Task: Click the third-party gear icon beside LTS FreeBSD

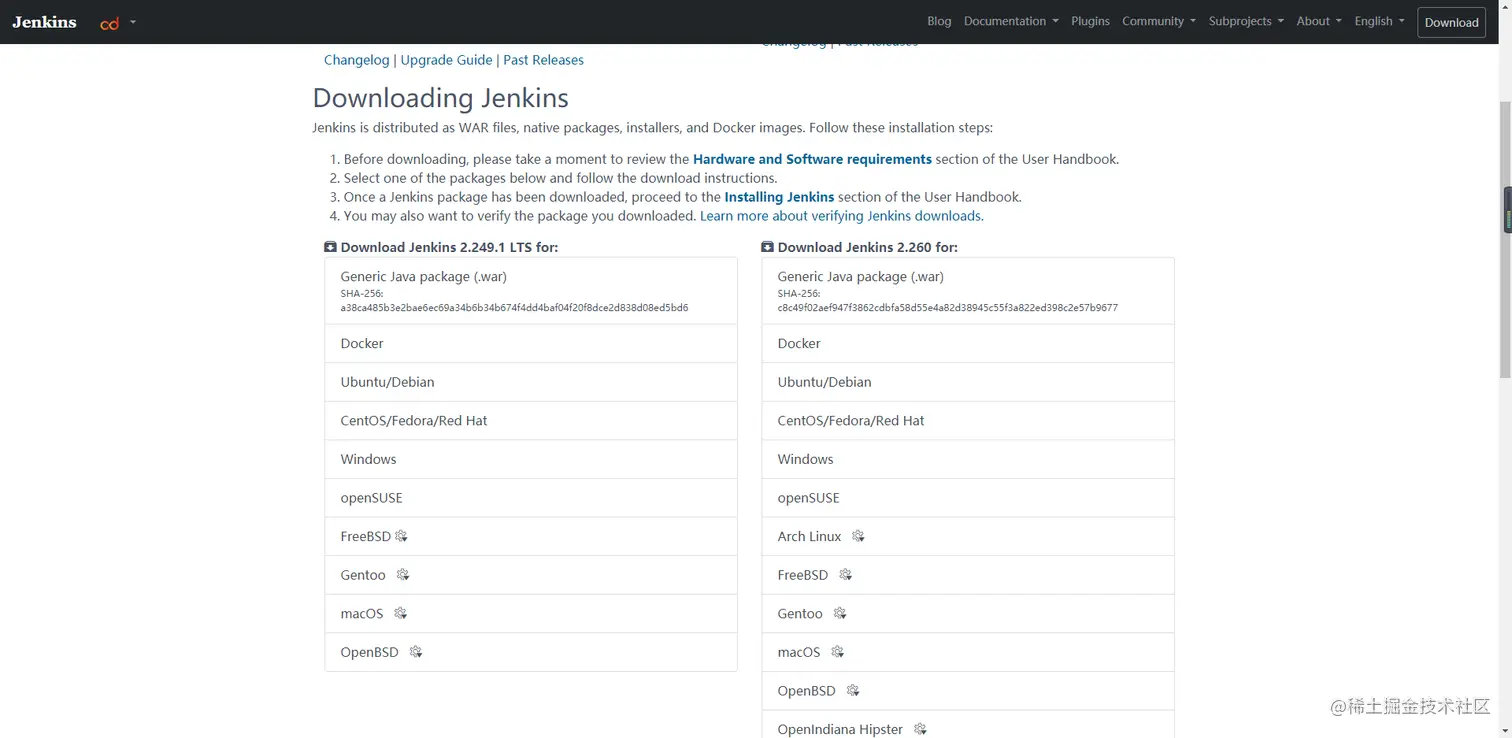Action: tap(401, 536)
